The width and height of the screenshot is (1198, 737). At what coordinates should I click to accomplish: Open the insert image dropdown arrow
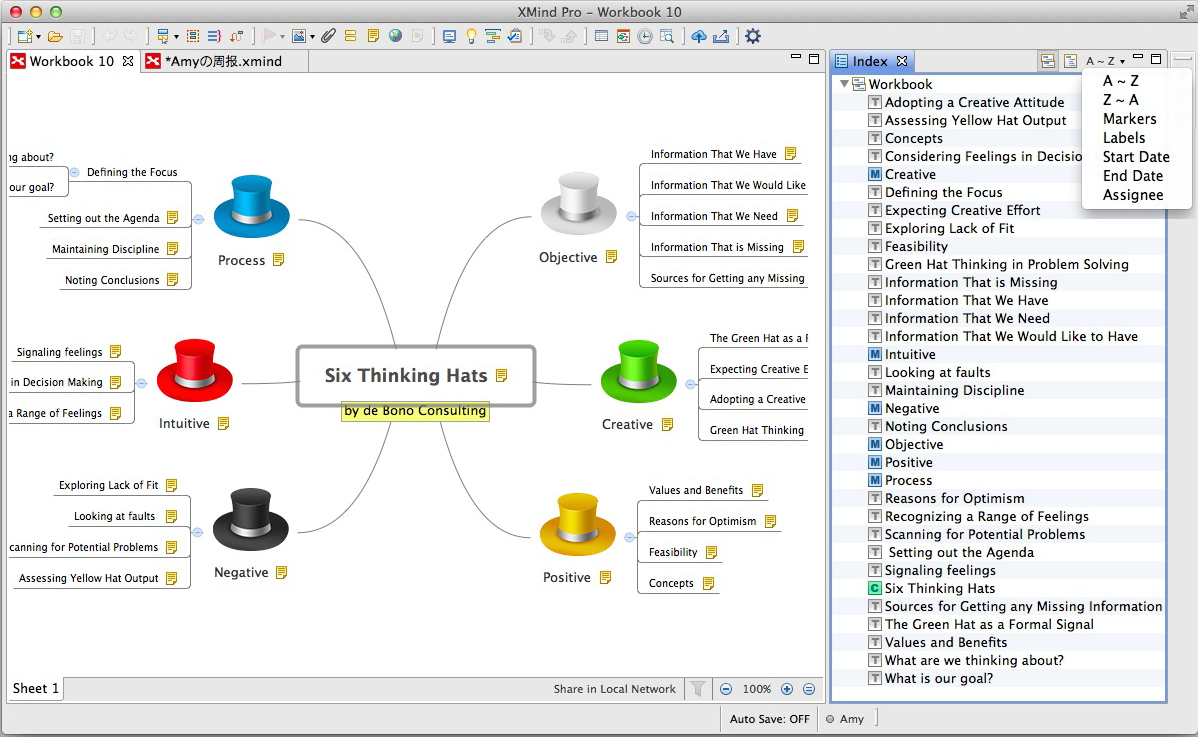(312, 37)
